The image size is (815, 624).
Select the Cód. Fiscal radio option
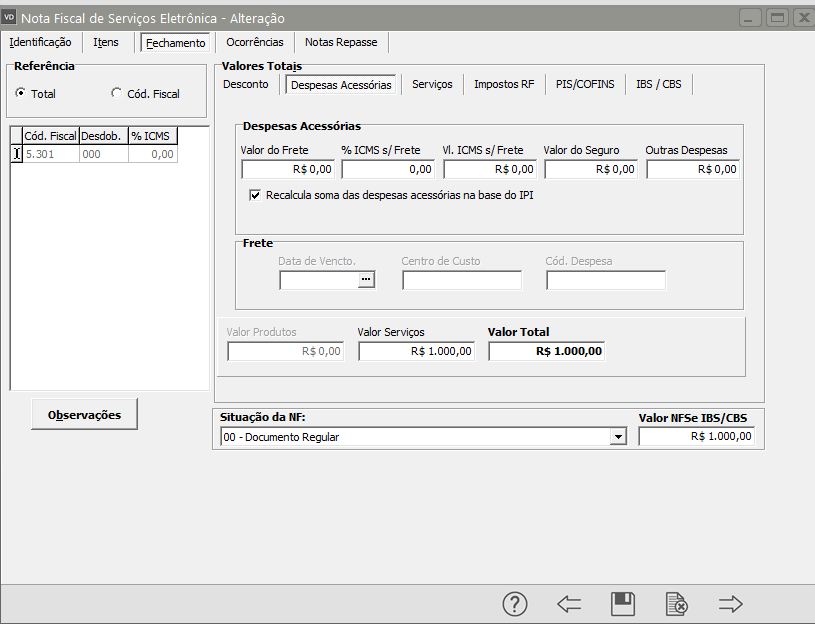[116, 93]
